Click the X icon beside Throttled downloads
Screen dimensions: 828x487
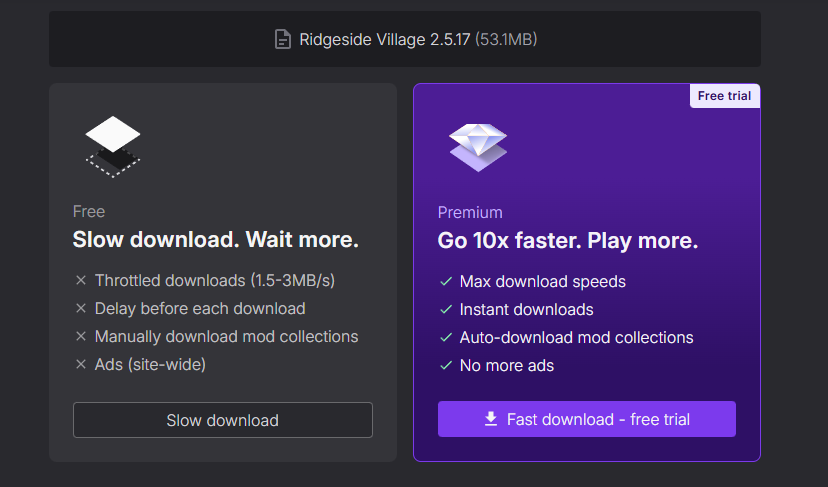(81, 281)
